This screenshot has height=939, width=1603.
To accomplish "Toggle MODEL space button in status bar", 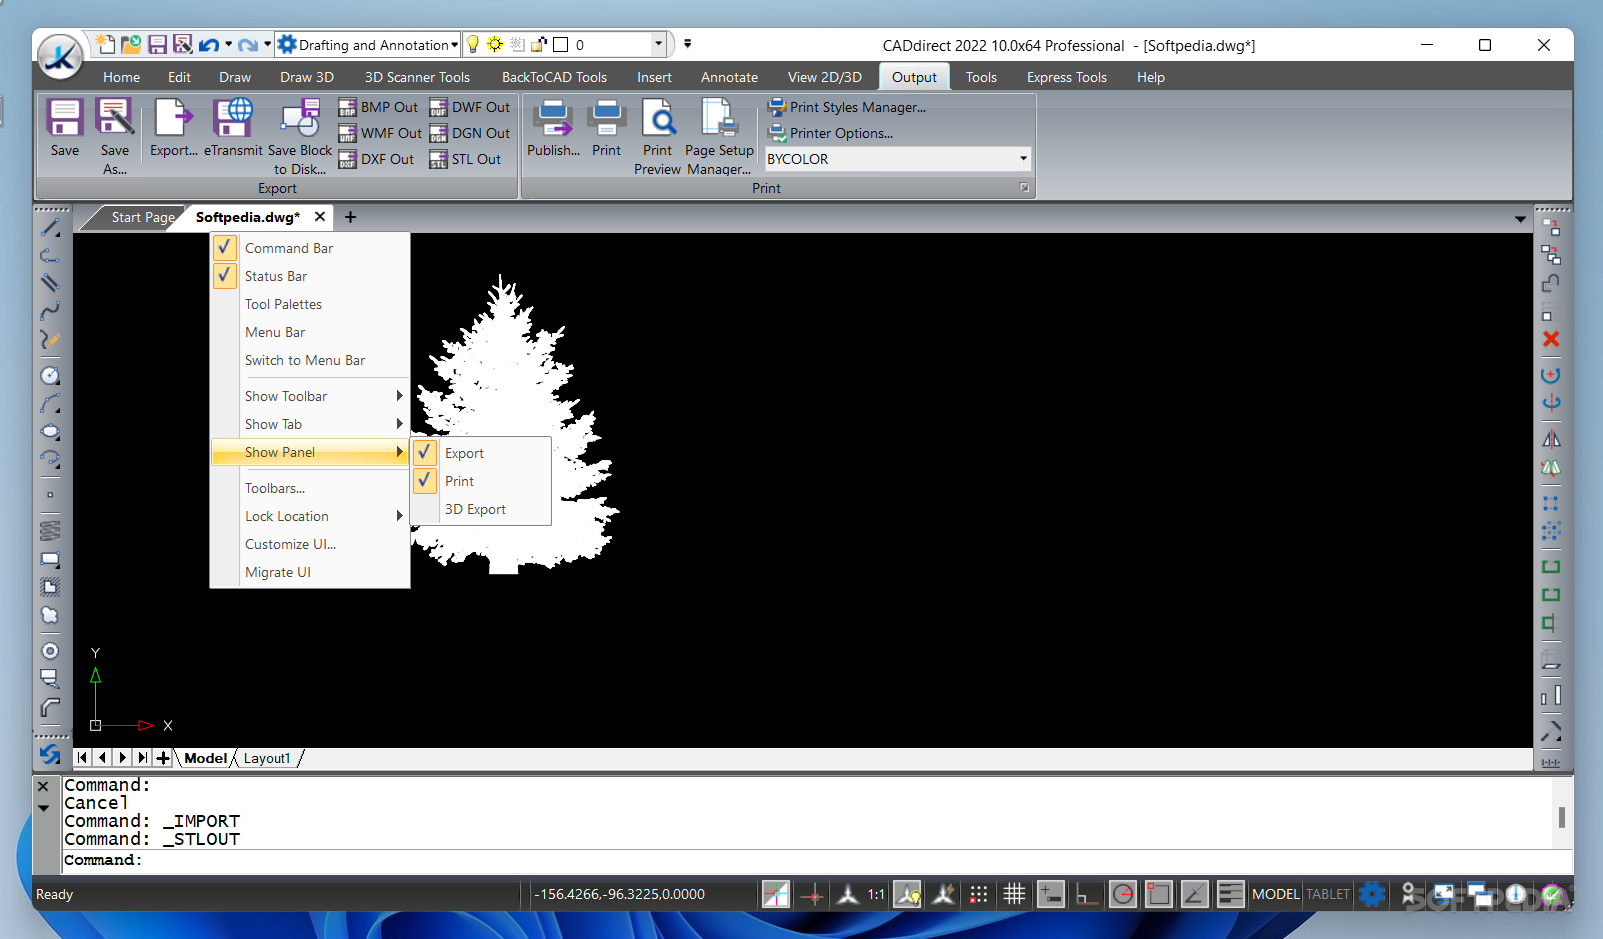I will (x=1275, y=894).
